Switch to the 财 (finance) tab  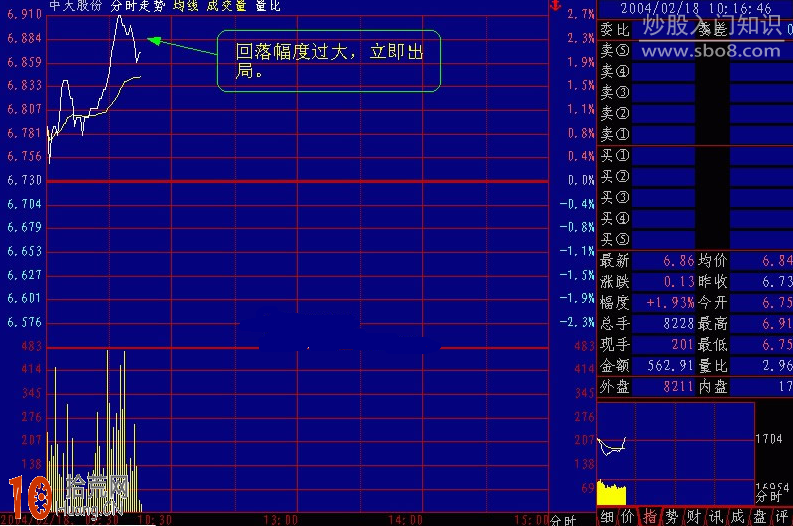693,517
